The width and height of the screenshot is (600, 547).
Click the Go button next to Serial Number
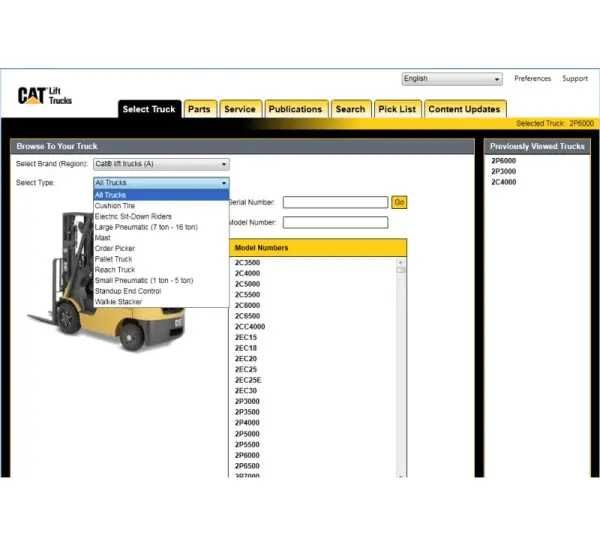pyautogui.click(x=399, y=202)
